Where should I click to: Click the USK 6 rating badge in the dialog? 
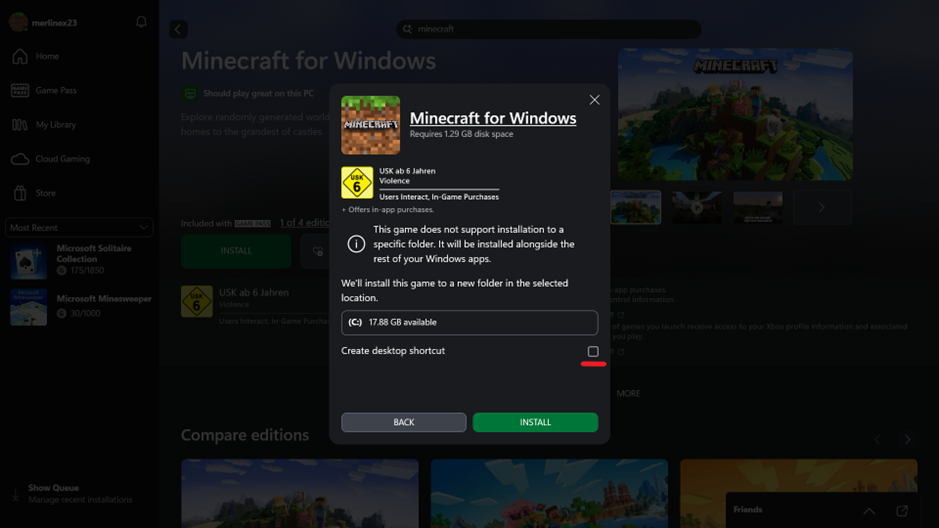[357, 183]
